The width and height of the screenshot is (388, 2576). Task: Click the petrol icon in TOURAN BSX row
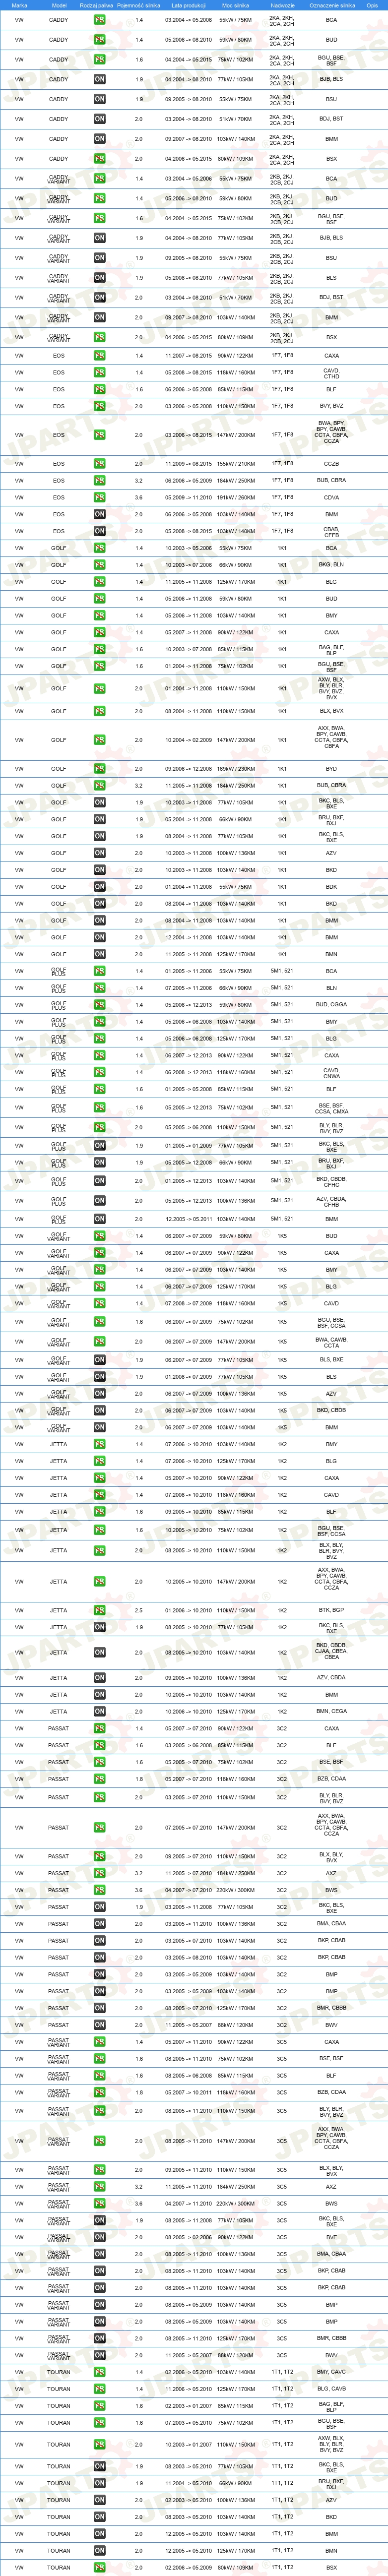point(99,2567)
